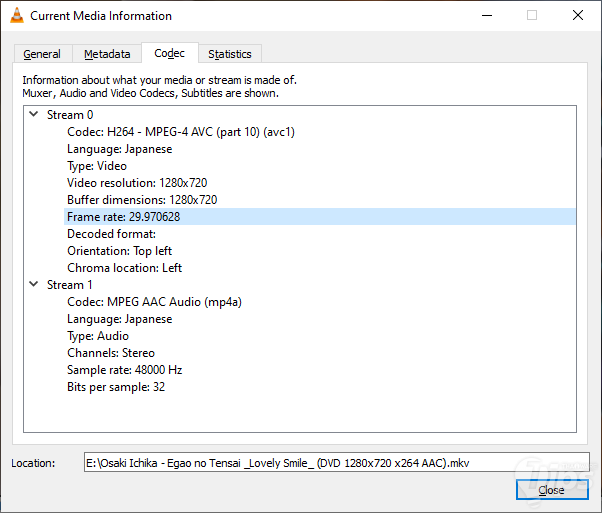The image size is (602, 513).
Task: Select the Type: Audio row
Action: 320,336
